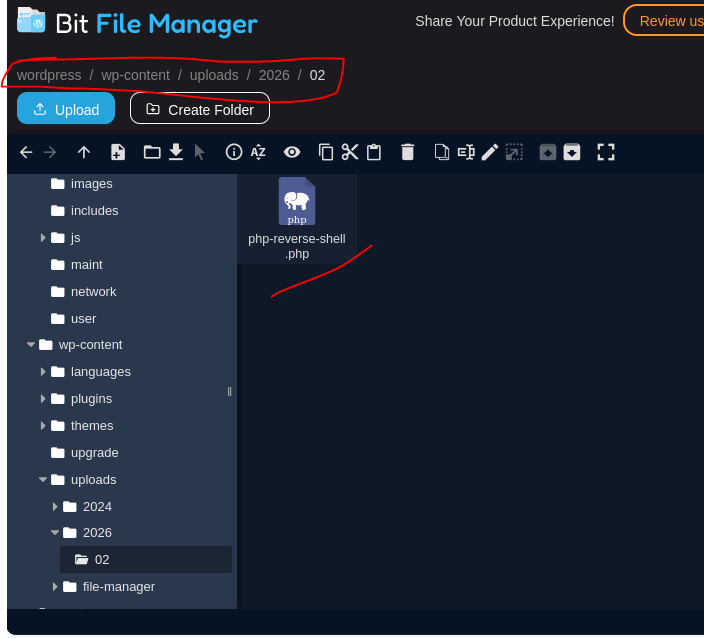Click "uploads" in the breadcrumb path
The height and width of the screenshot is (638, 704).
[214, 75]
